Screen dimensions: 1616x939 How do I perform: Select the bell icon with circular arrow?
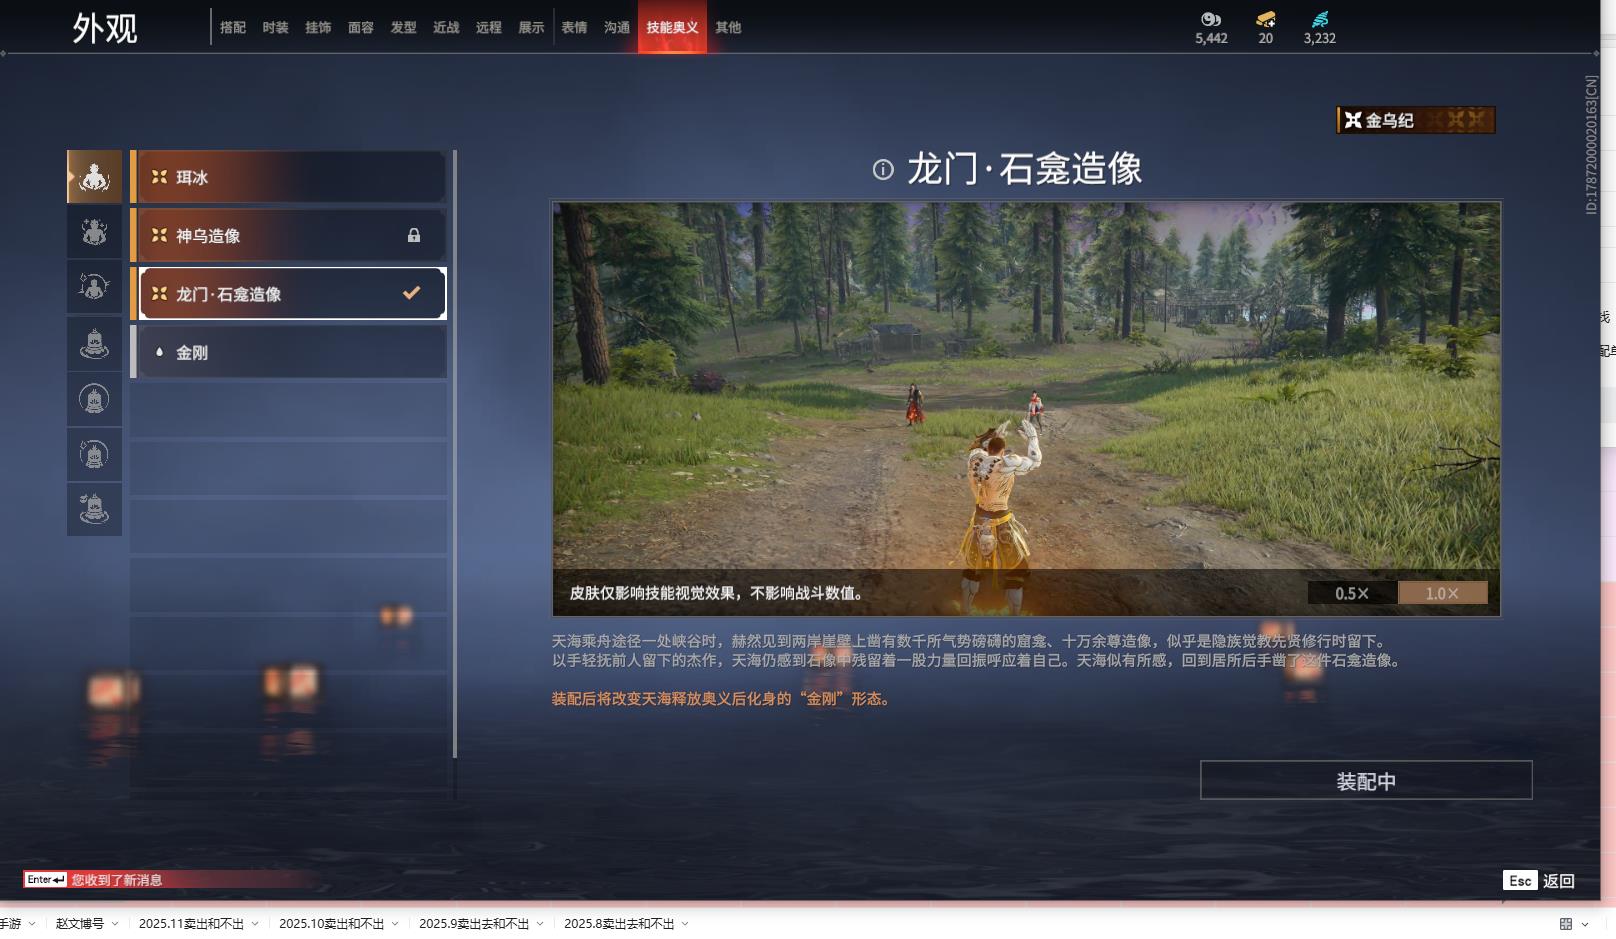[94, 455]
